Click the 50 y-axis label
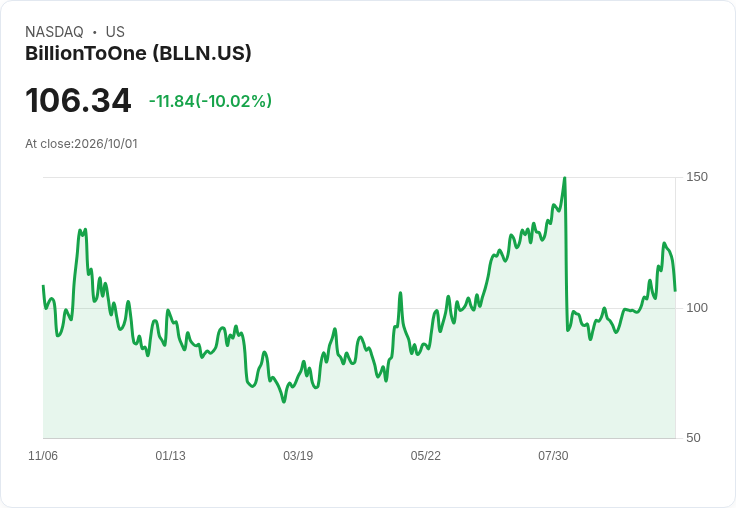The width and height of the screenshot is (736, 508). (693, 438)
